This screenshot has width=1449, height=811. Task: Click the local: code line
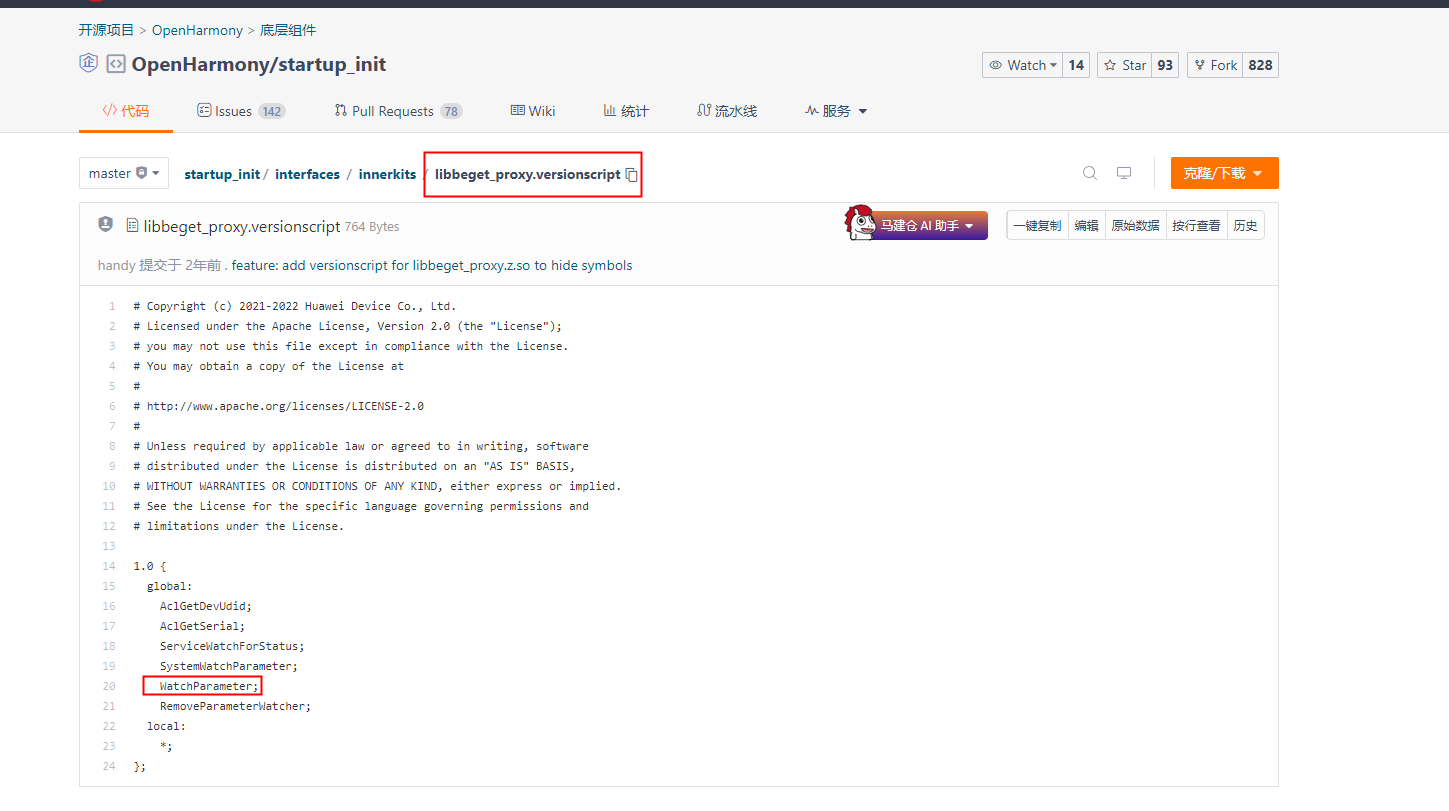click(166, 726)
